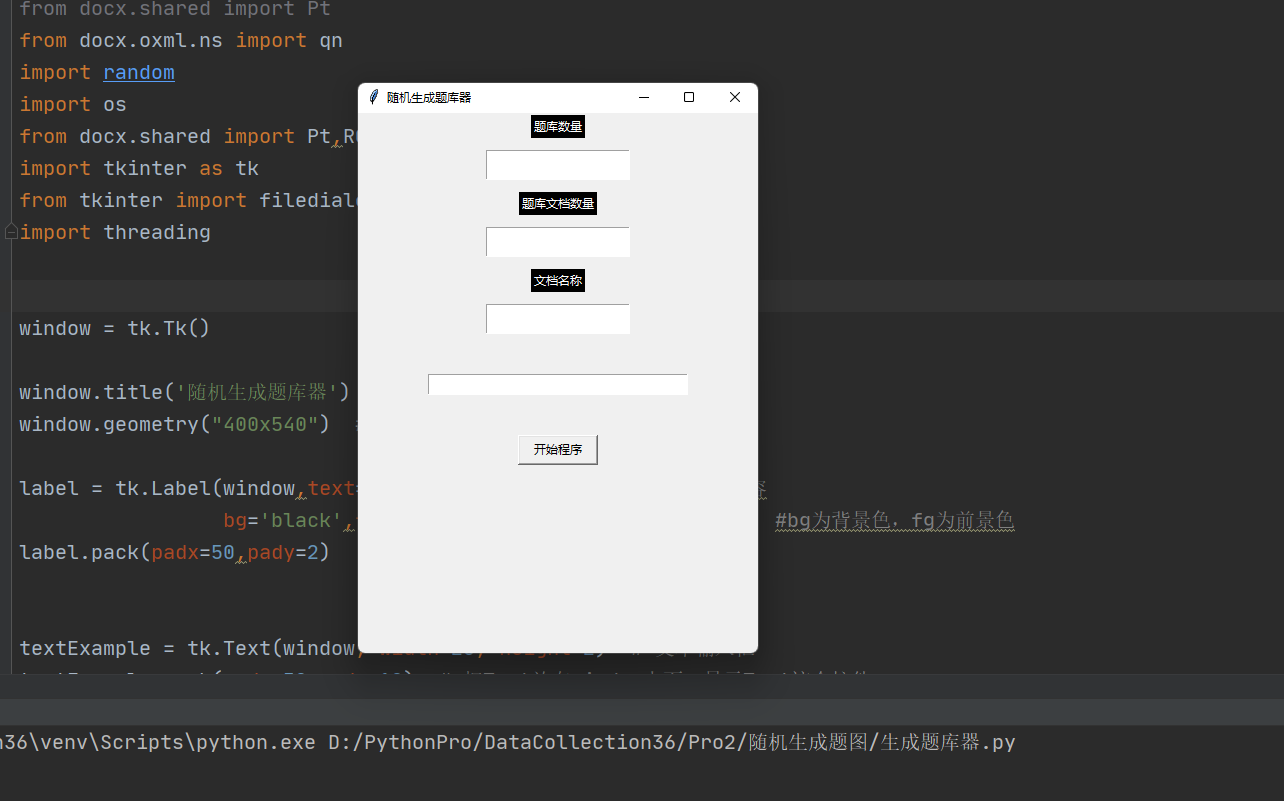Click the 题库文档数量 label
Image resolution: width=1284 pixels, height=801 pixels.
tap(558, 204)
